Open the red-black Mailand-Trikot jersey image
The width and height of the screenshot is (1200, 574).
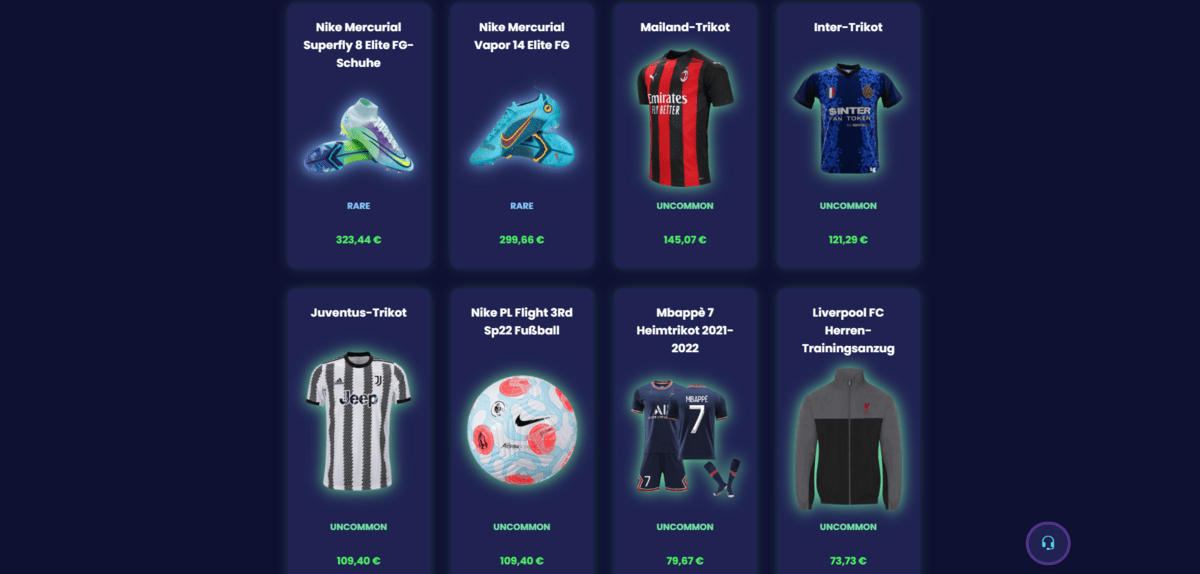[685, 118]
